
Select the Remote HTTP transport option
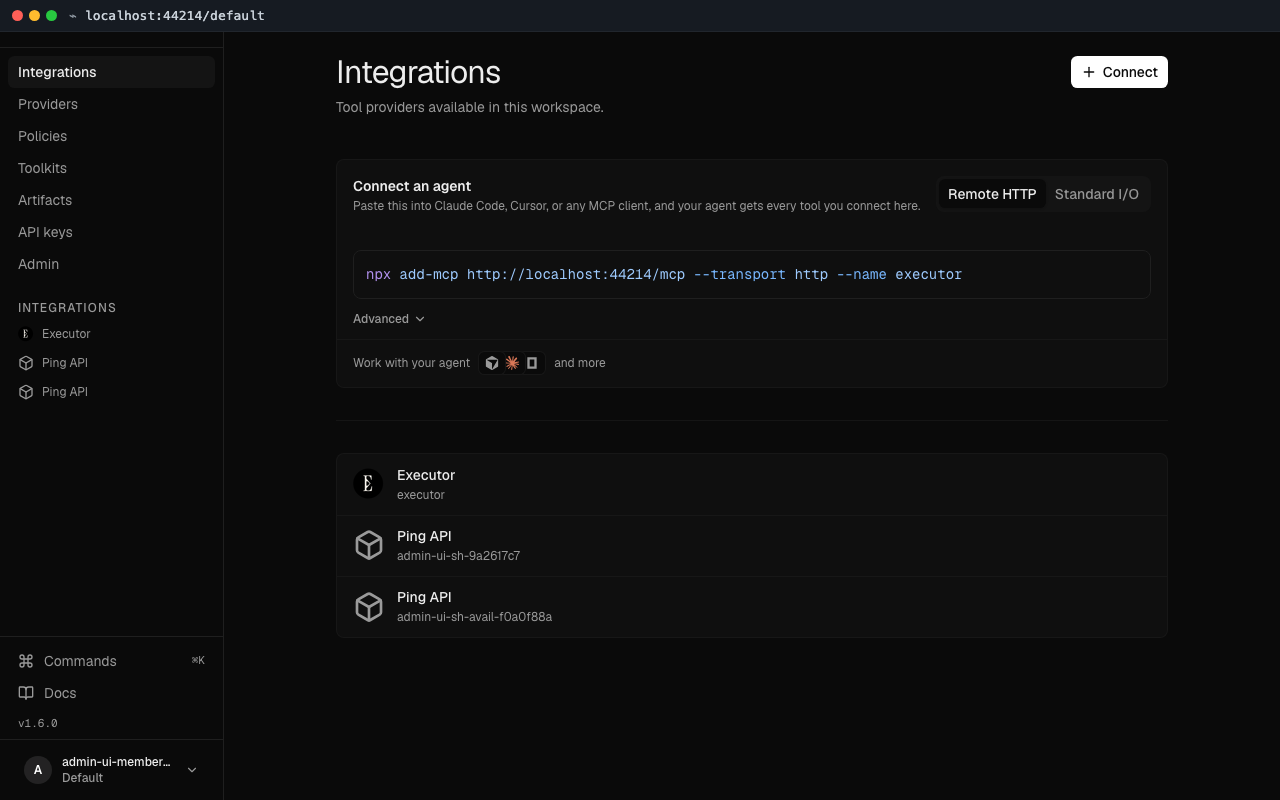[x=992, y=194]
